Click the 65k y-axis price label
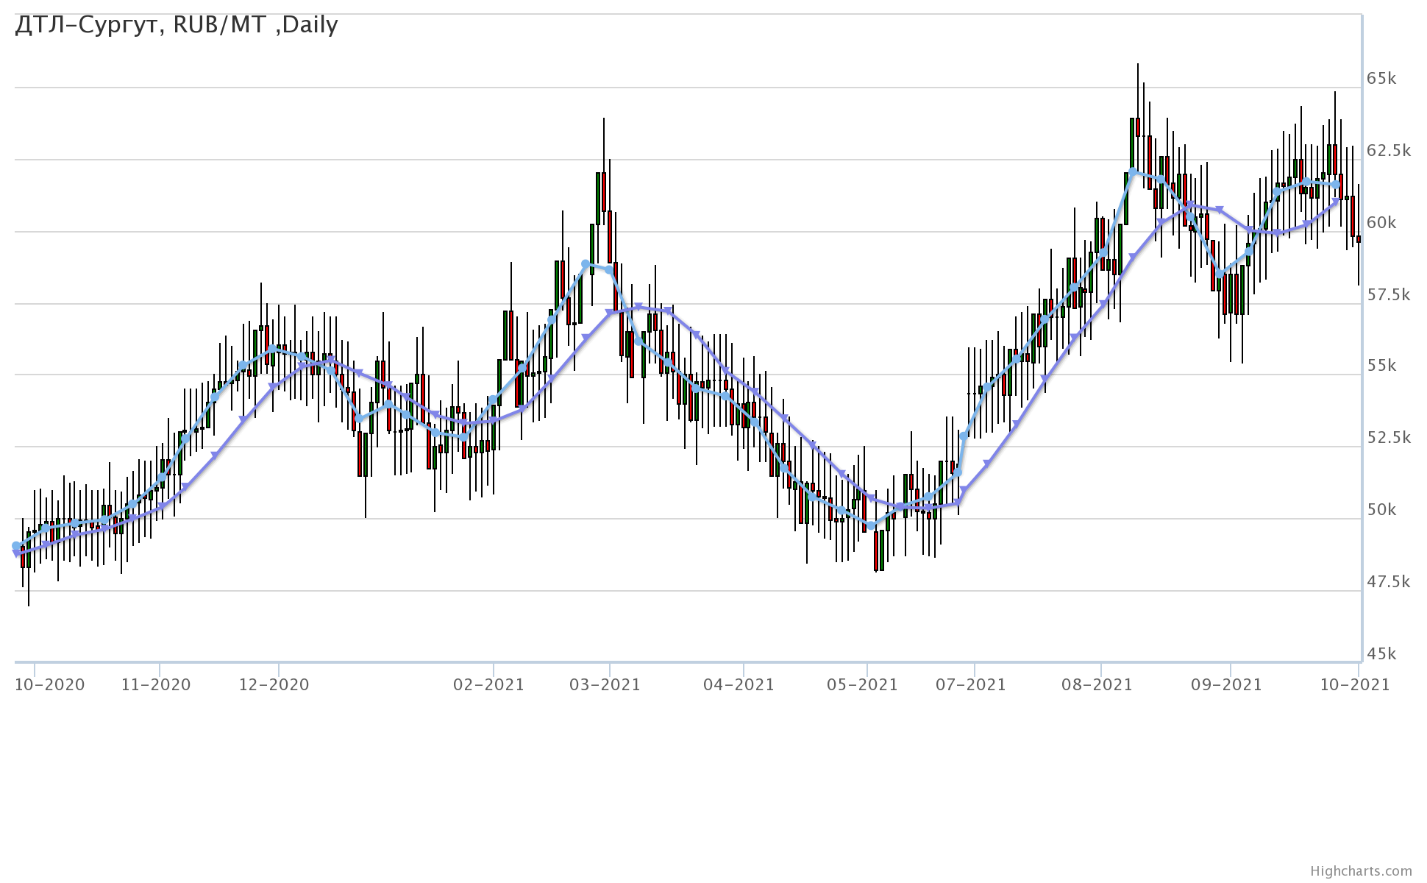 pos(1381,79)
